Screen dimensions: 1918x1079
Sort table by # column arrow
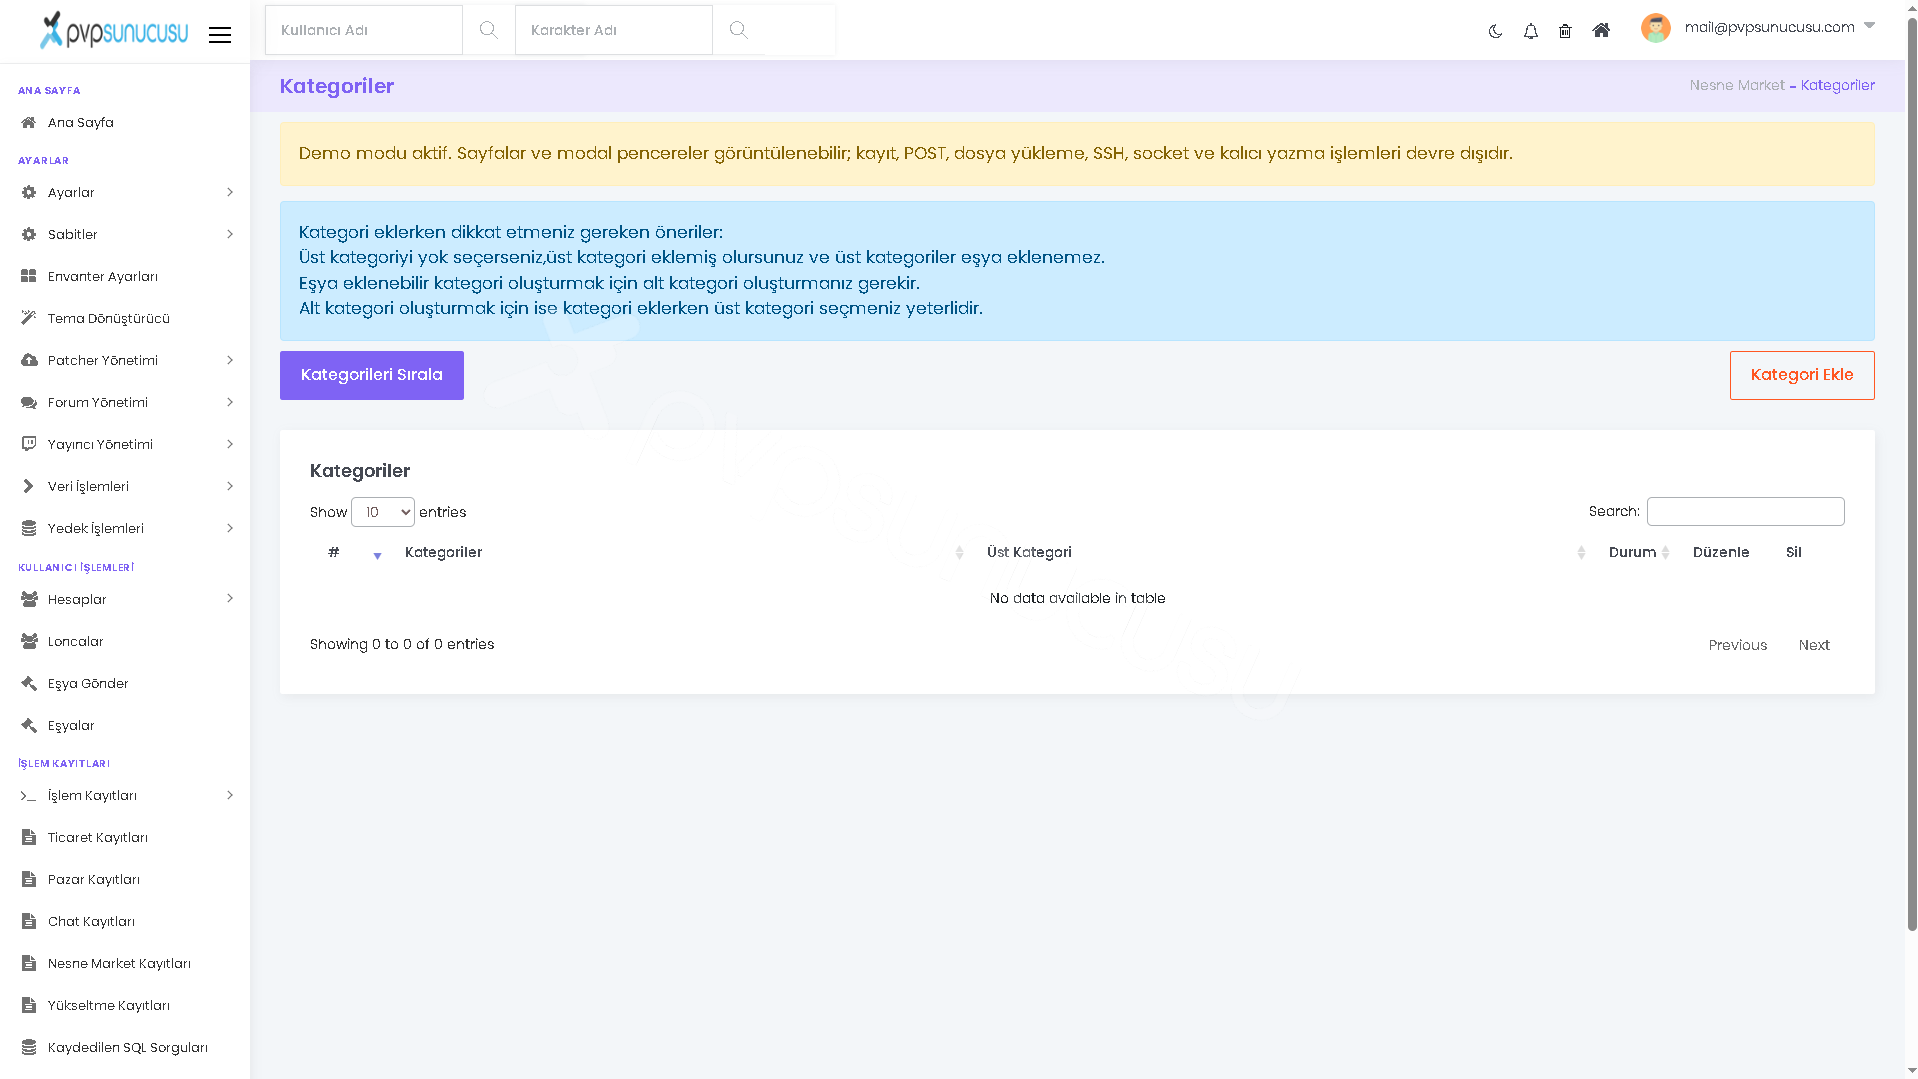(377, 553)
